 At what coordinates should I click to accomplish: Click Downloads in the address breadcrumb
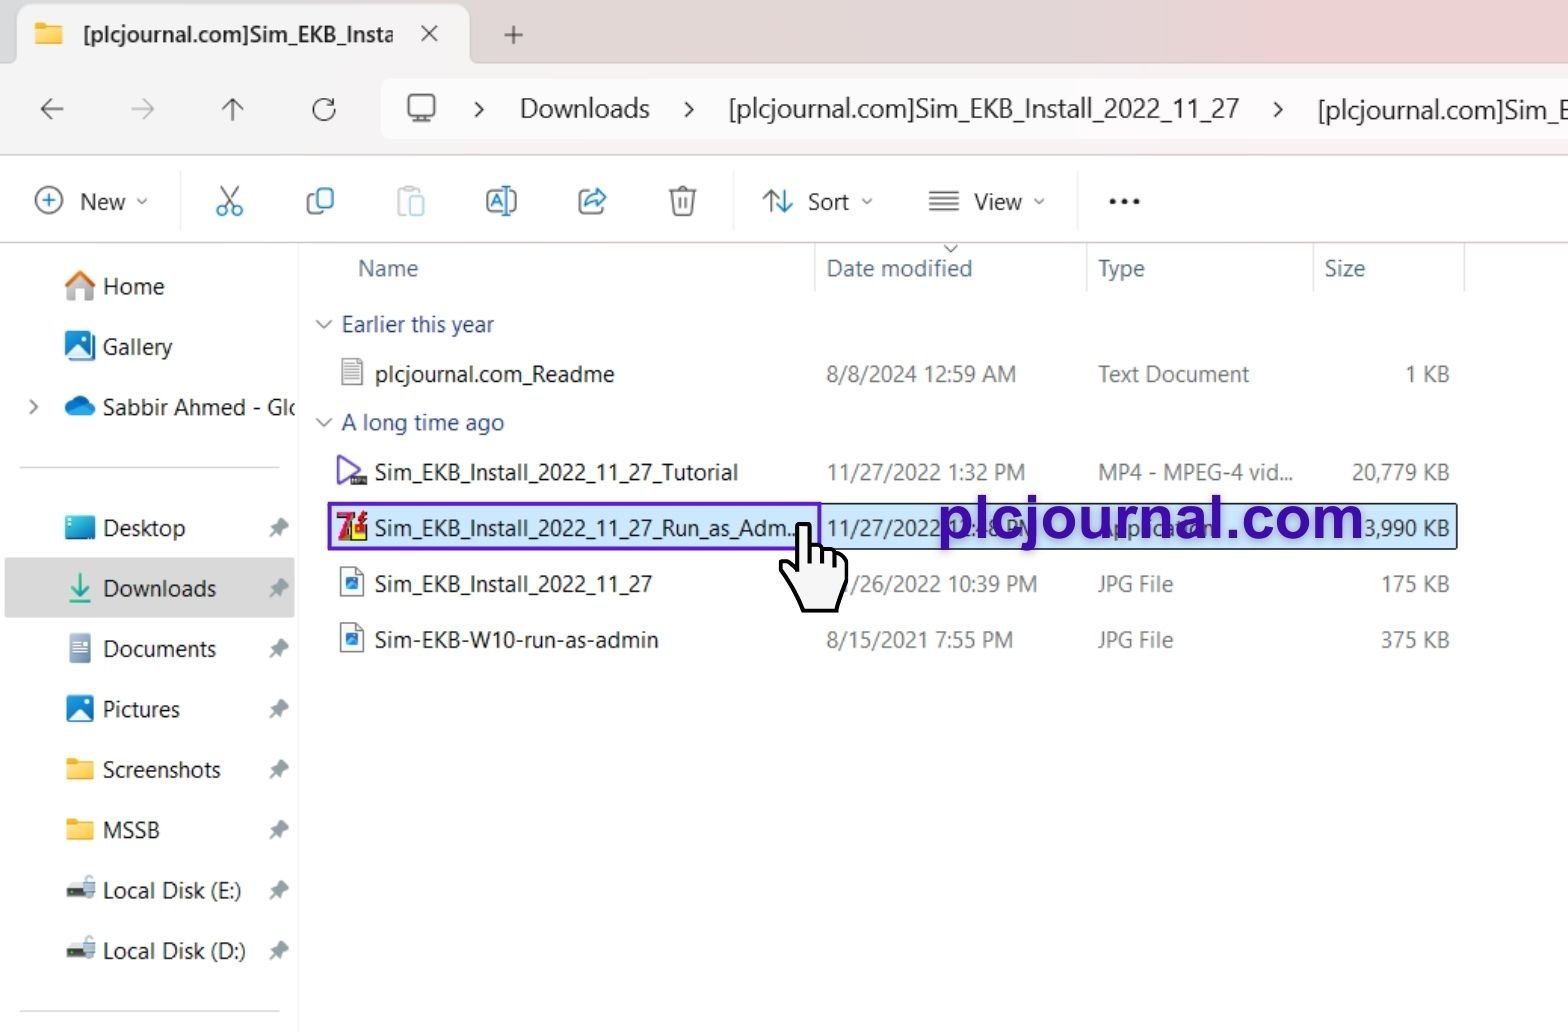(585, 109)
